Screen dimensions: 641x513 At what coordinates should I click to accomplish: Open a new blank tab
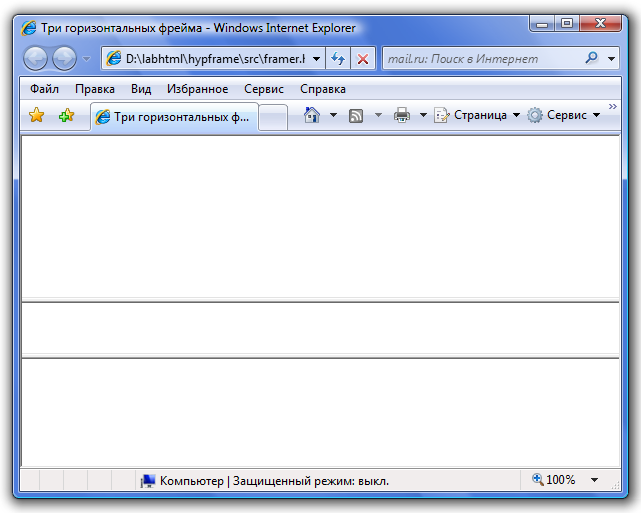pos(273,117)
